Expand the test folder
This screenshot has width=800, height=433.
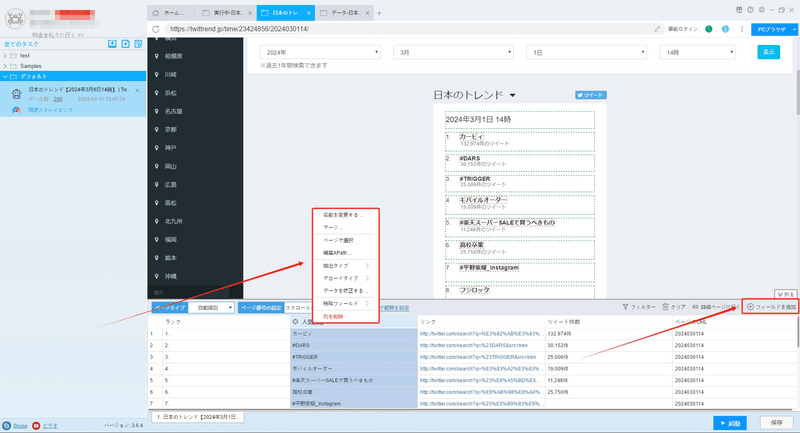pos(6,56)
